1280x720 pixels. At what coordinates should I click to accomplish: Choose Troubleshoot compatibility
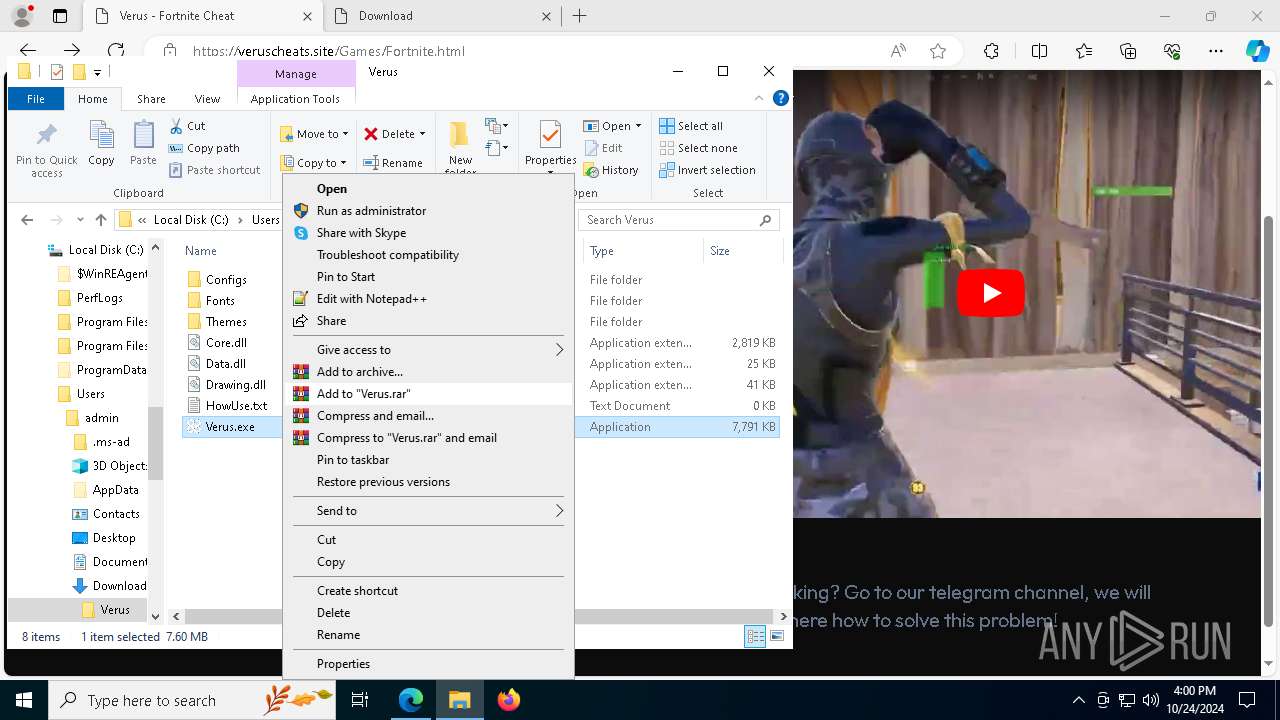[x=387, y=255]
